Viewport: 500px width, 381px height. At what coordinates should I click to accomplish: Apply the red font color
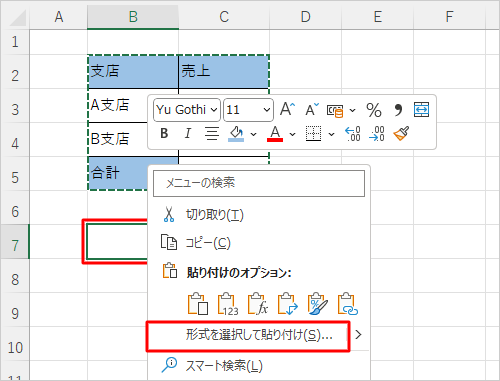(x=275, y=134)
